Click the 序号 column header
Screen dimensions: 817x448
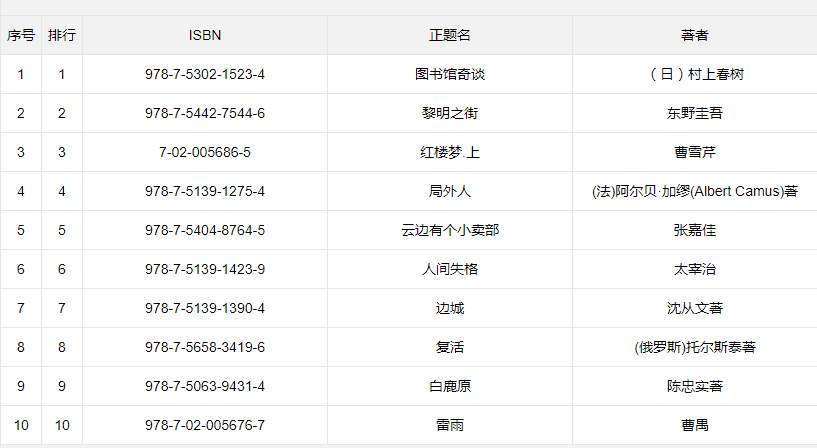tap(21, 35)
